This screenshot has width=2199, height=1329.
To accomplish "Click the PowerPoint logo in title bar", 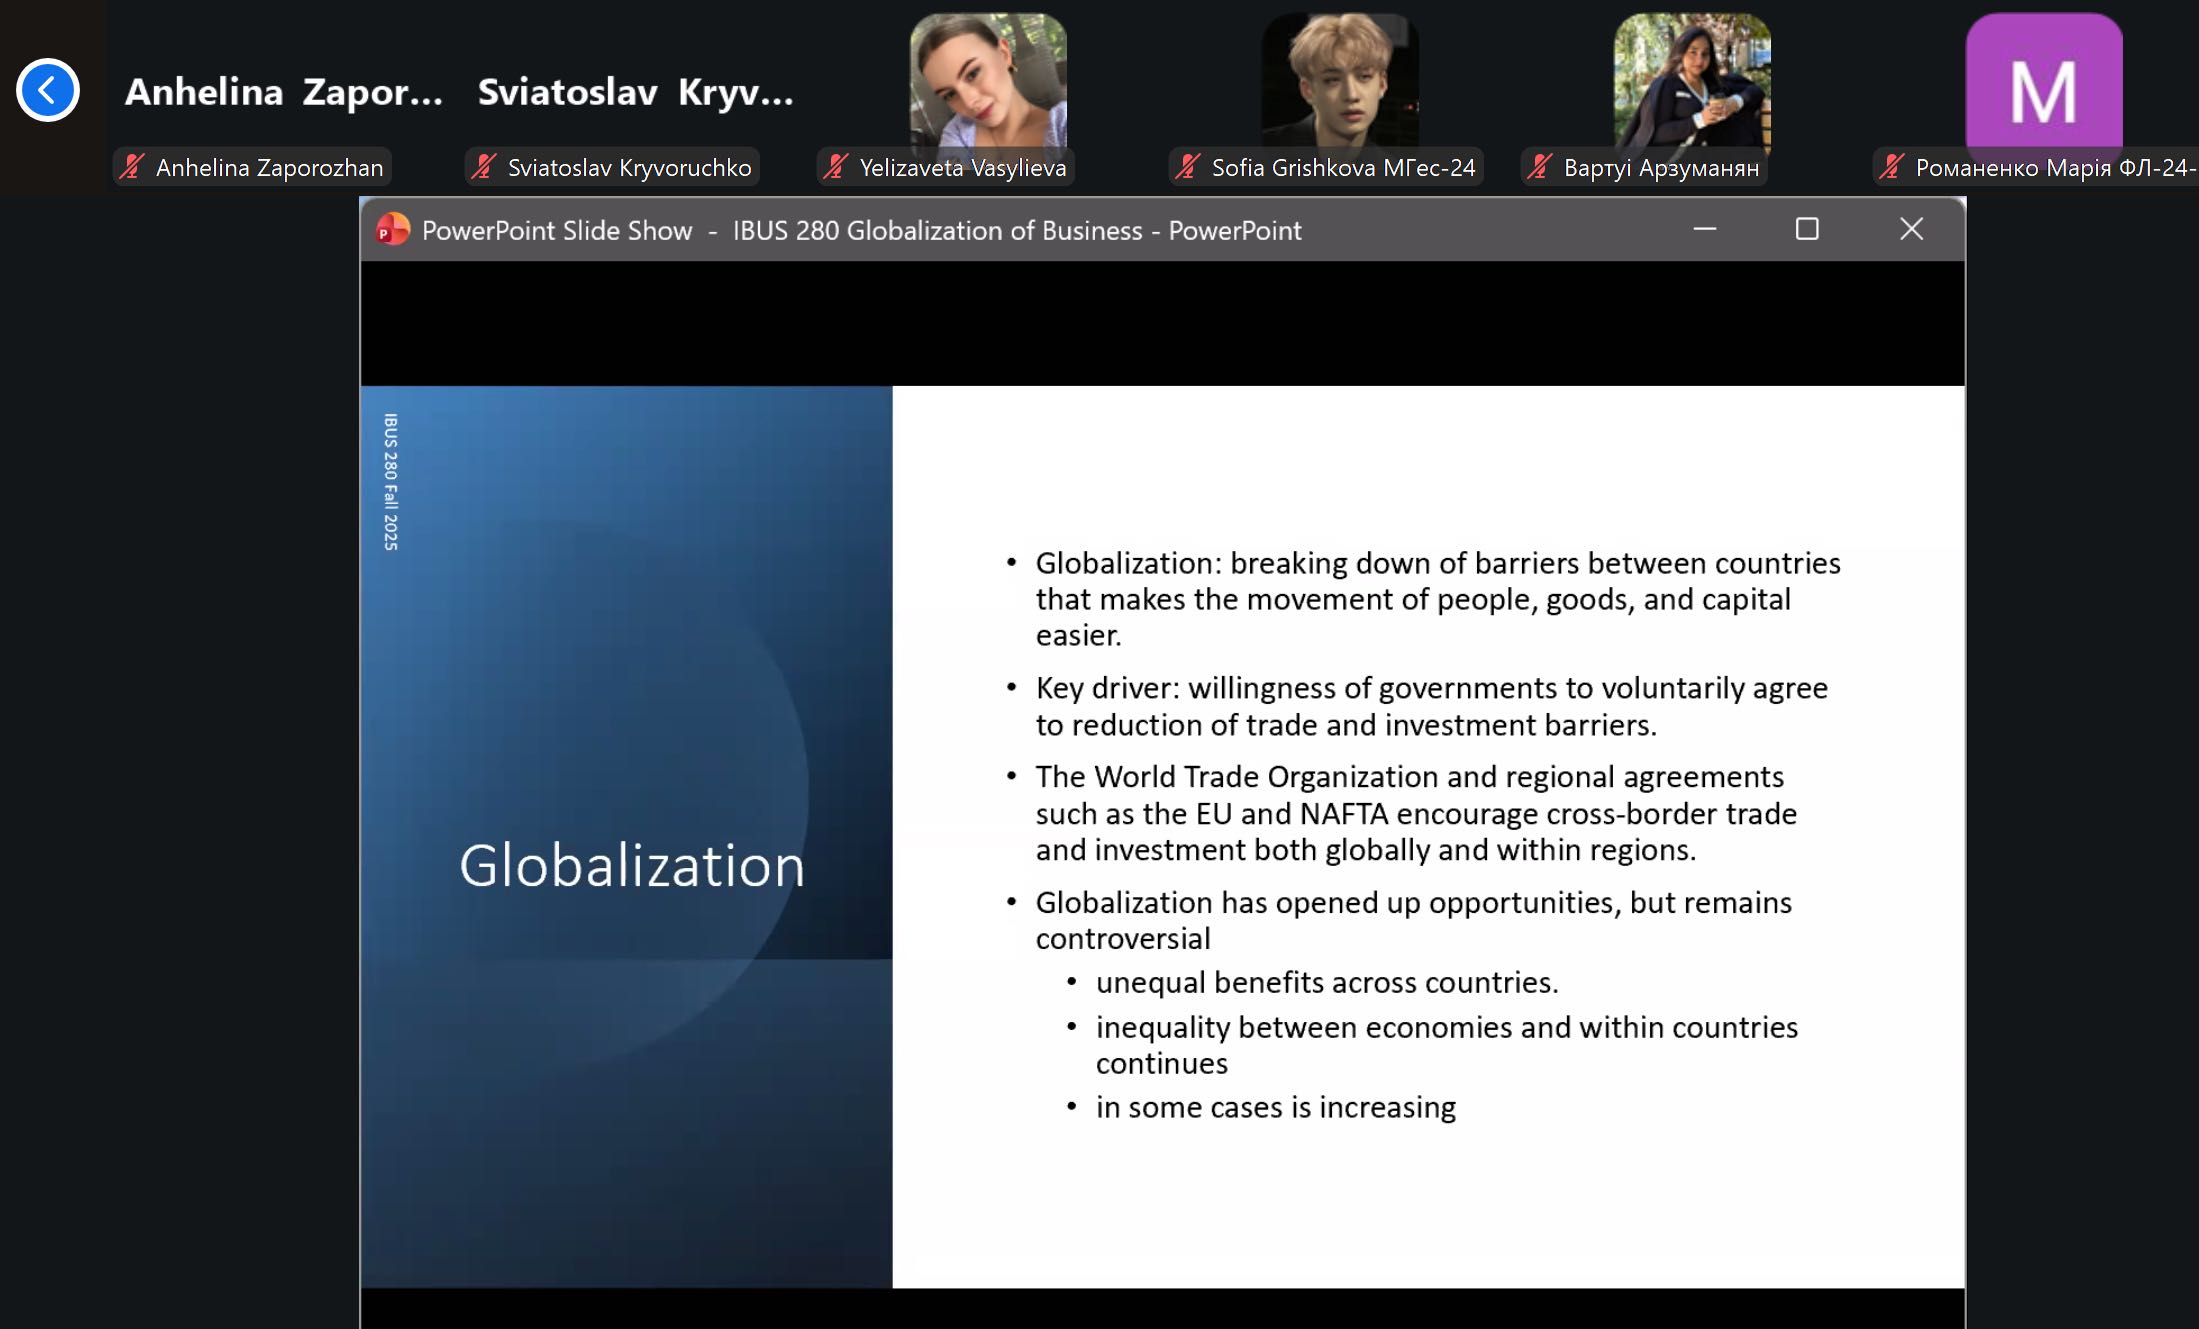I will (392, 230).
